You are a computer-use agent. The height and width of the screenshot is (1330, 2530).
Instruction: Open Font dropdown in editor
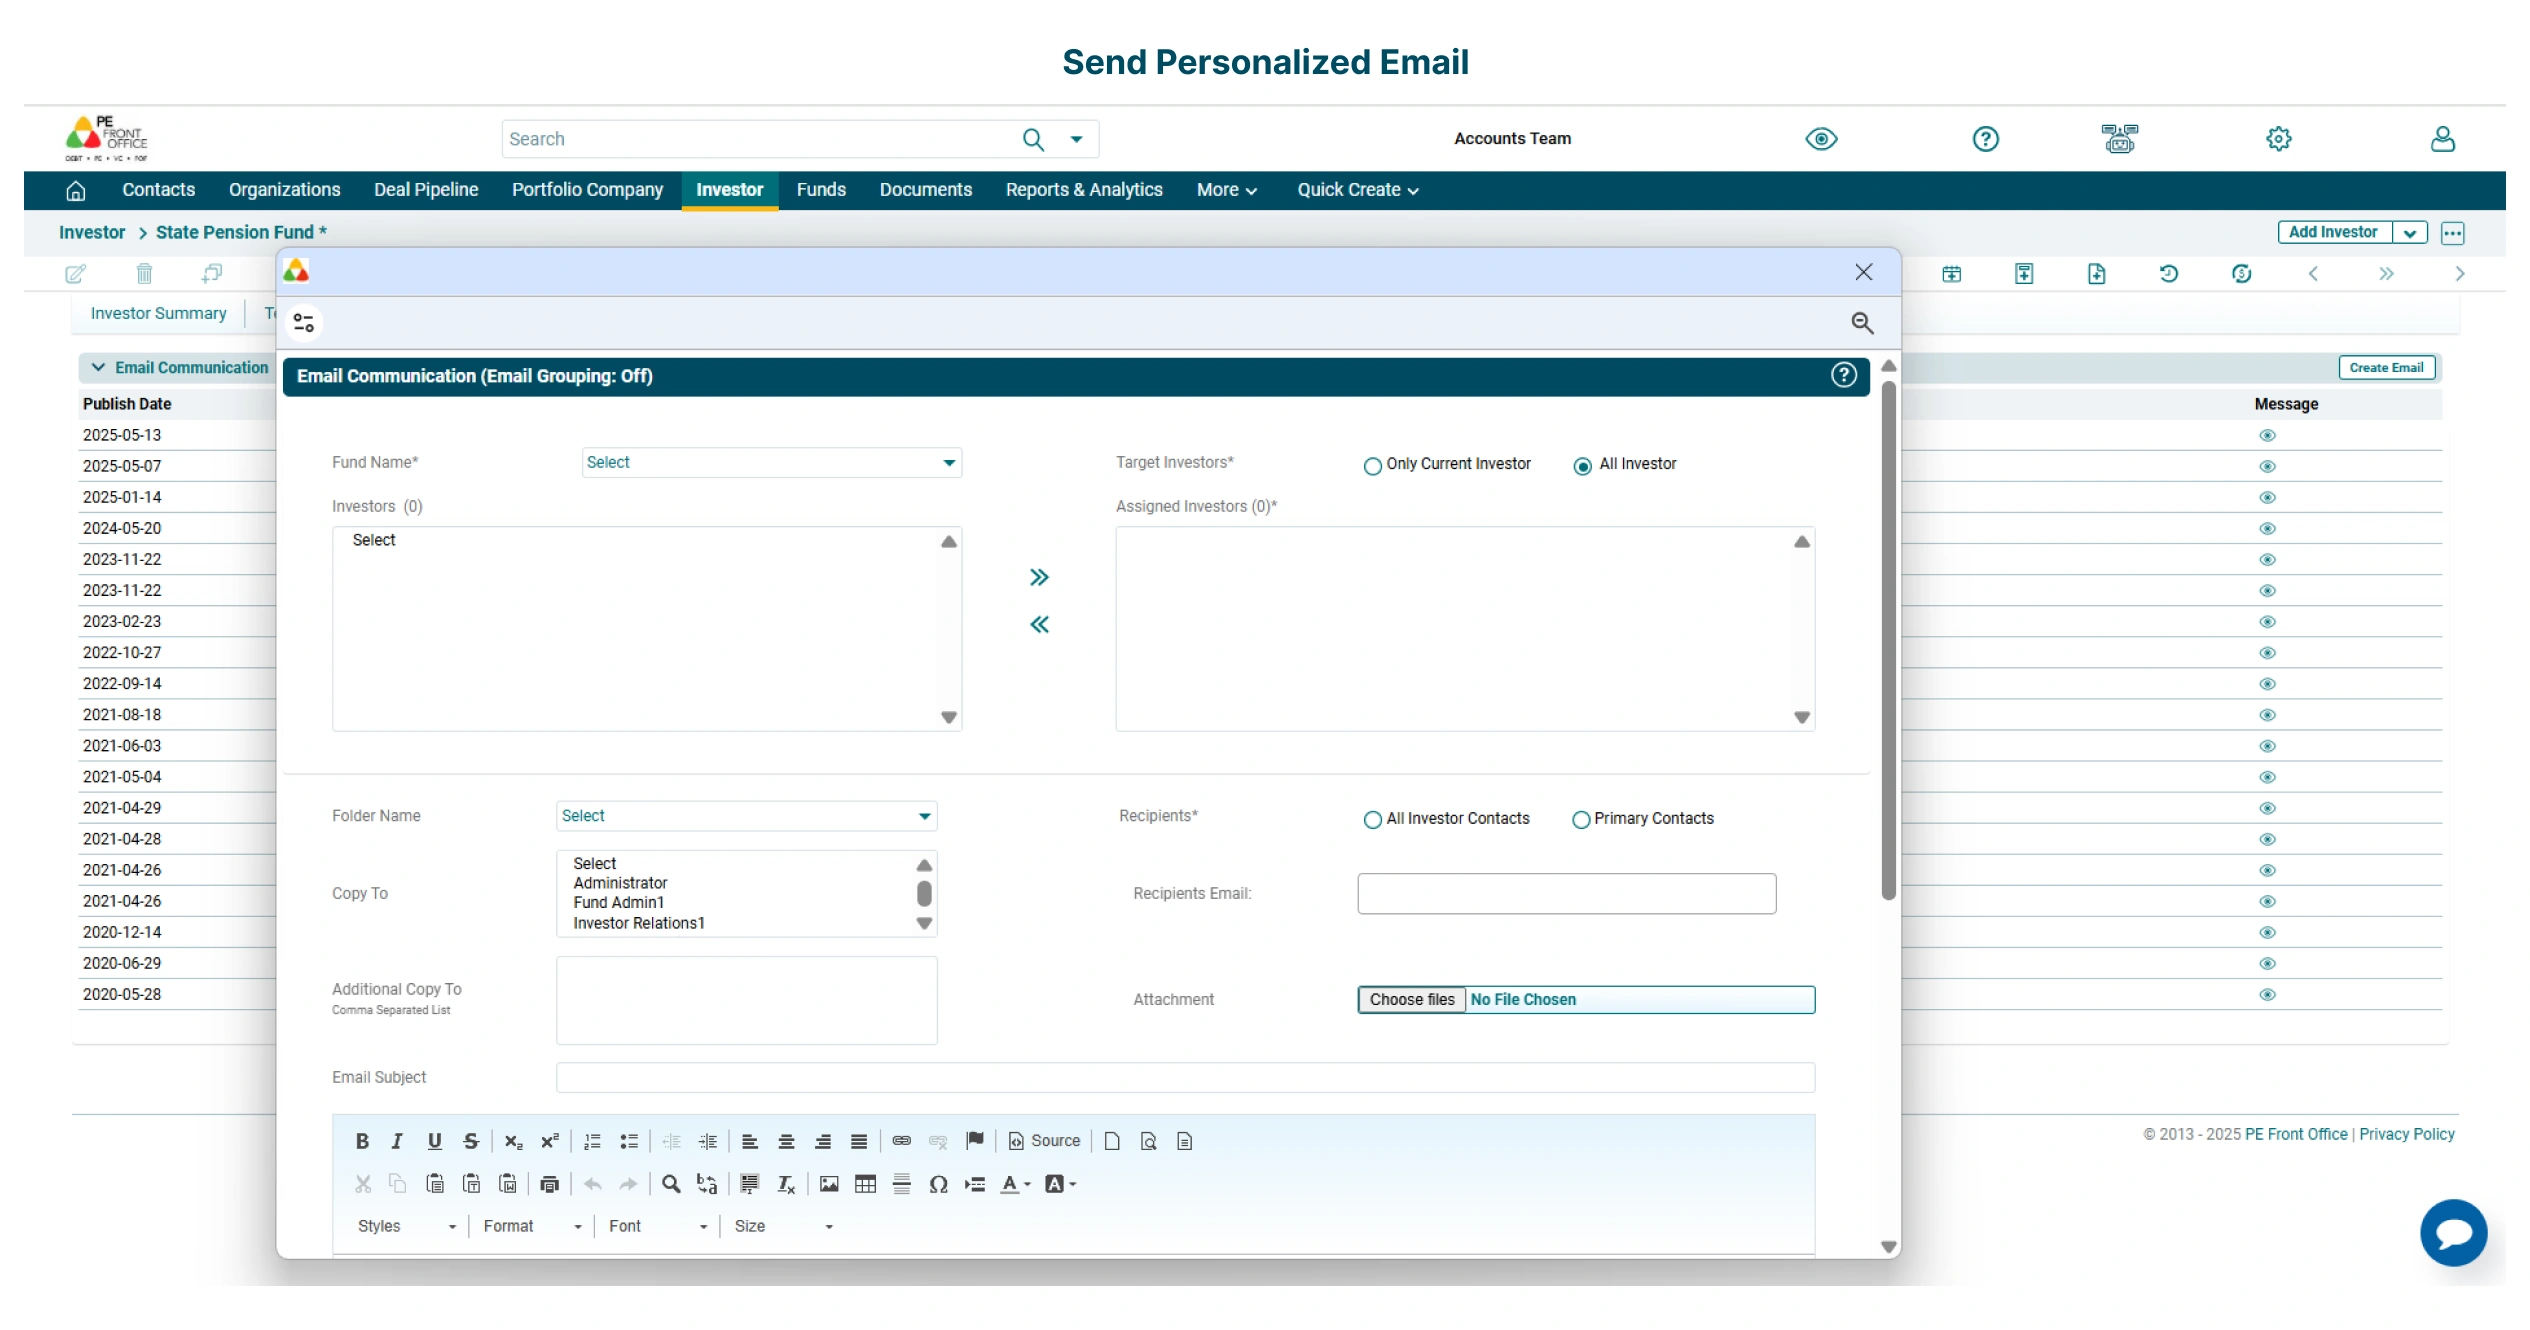[657, 1226]
